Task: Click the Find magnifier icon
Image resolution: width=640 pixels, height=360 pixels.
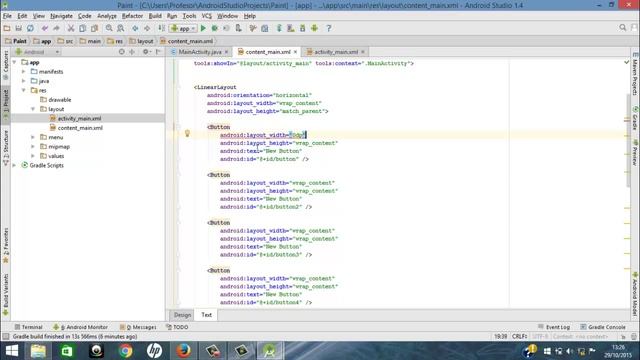Action: [x=109, y=28]
